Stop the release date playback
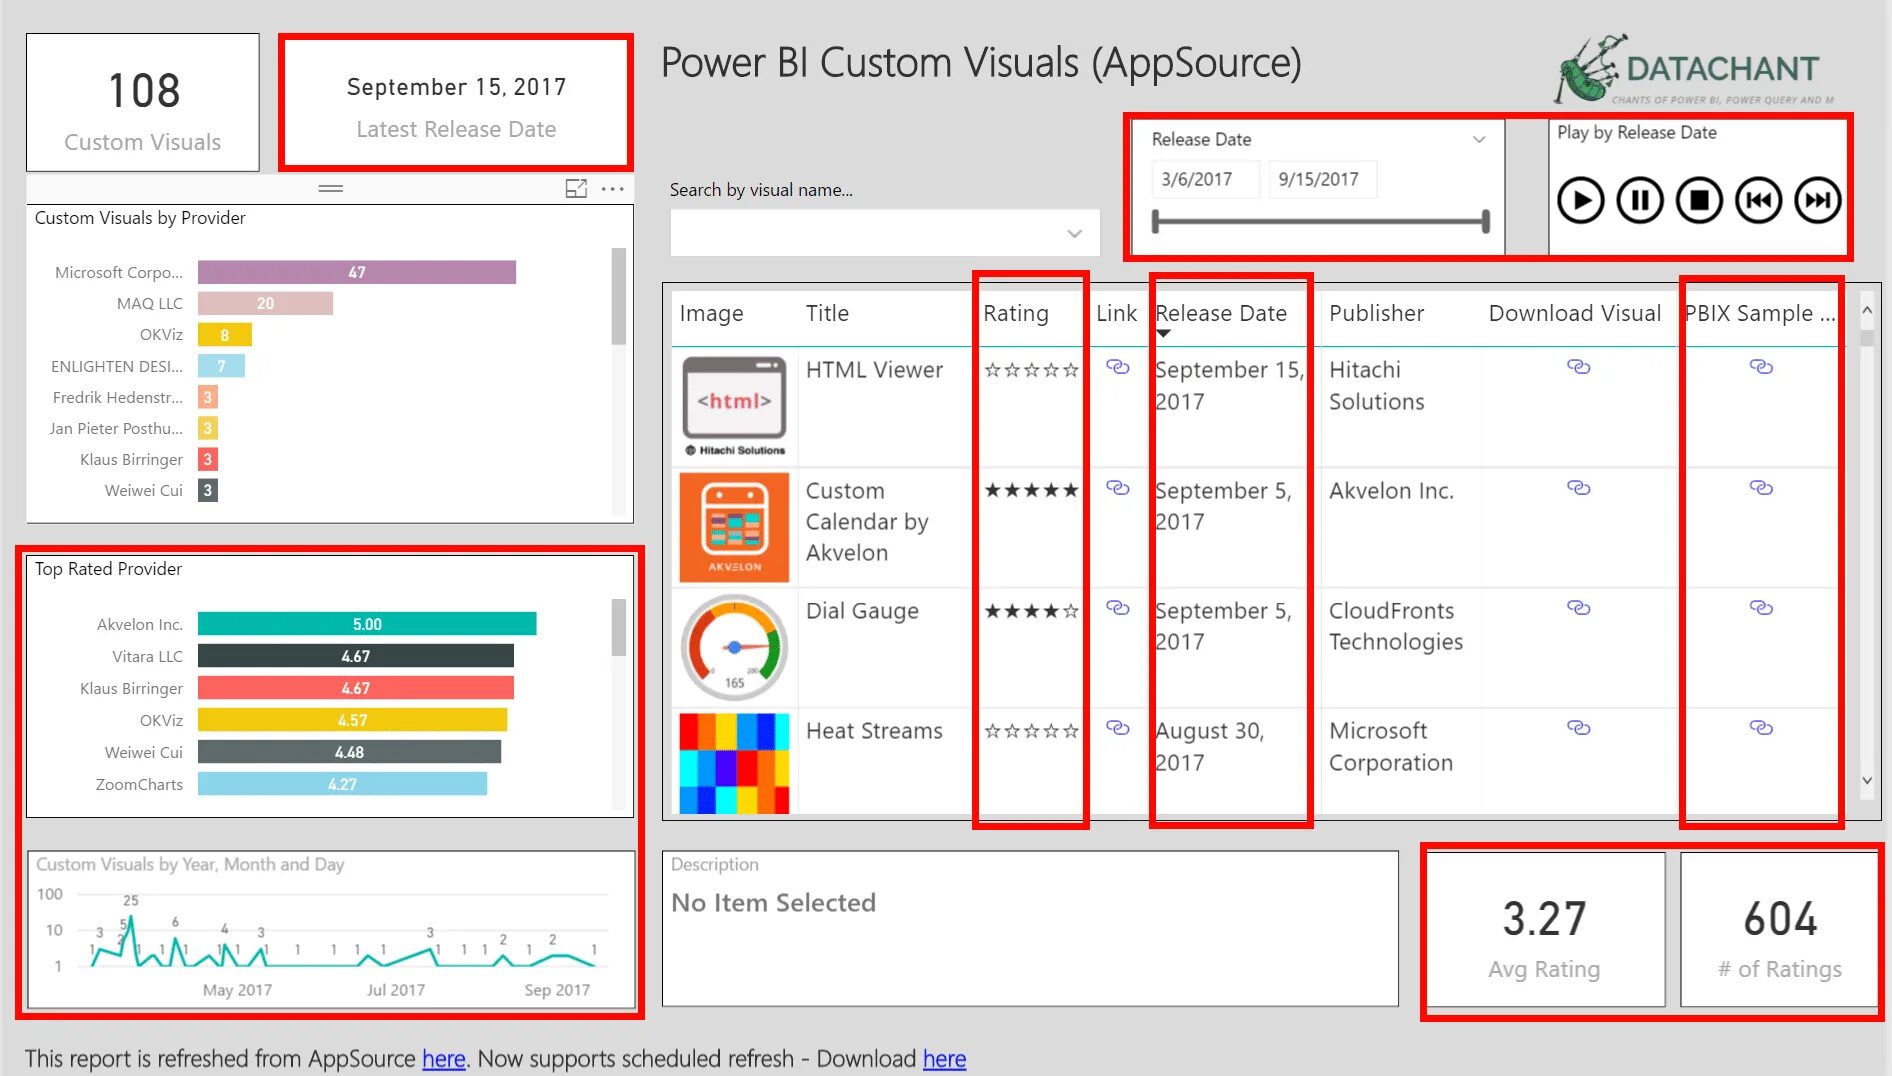 [1699, 200]
